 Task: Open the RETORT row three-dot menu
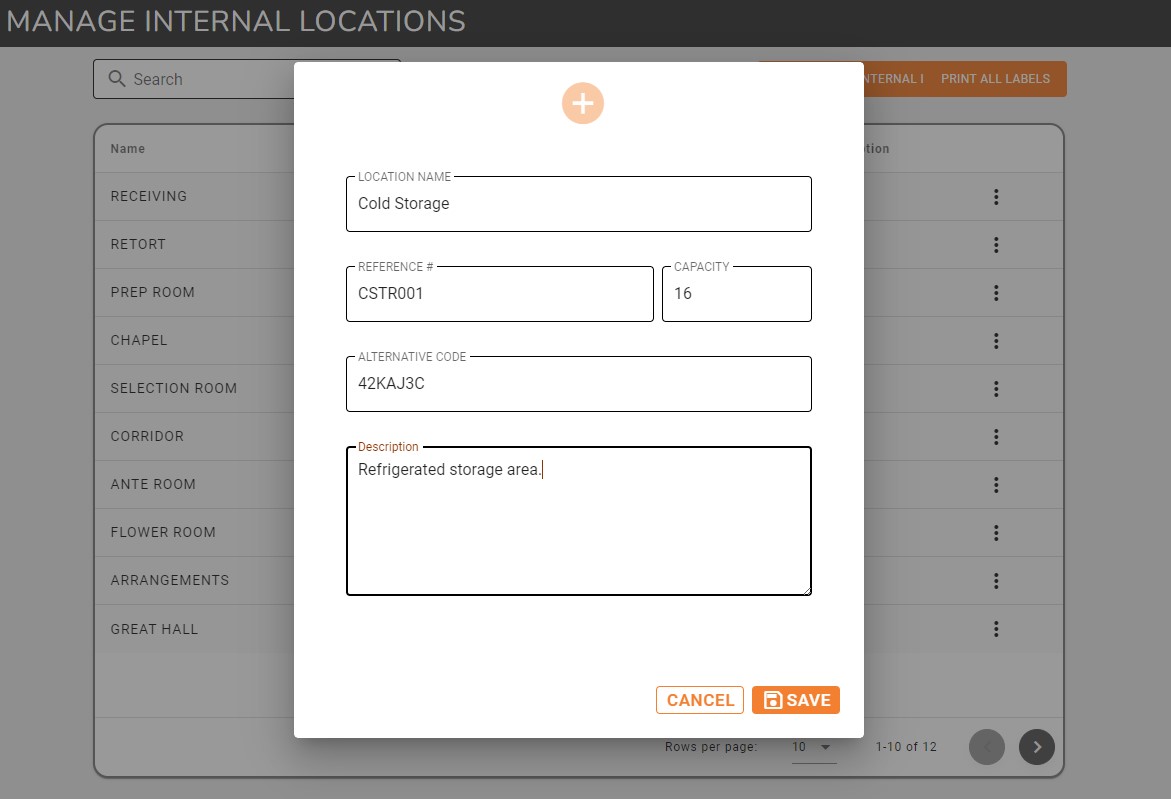point(996,244)
